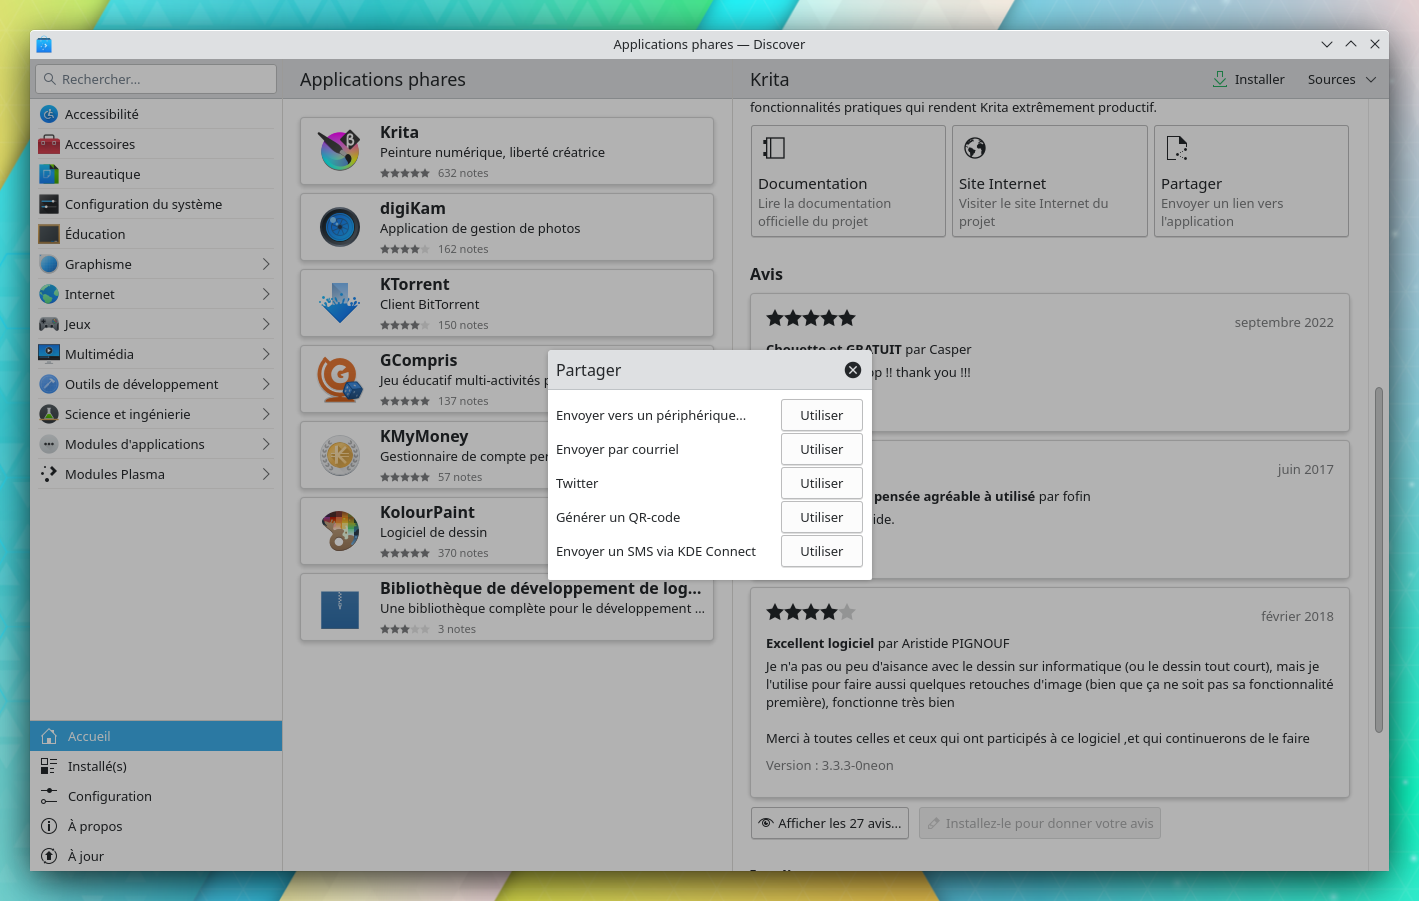Click the Excellent logiciel review title
Viewport: 1419px width, 901px height.
pyautogui.click(x=820, y=643)
